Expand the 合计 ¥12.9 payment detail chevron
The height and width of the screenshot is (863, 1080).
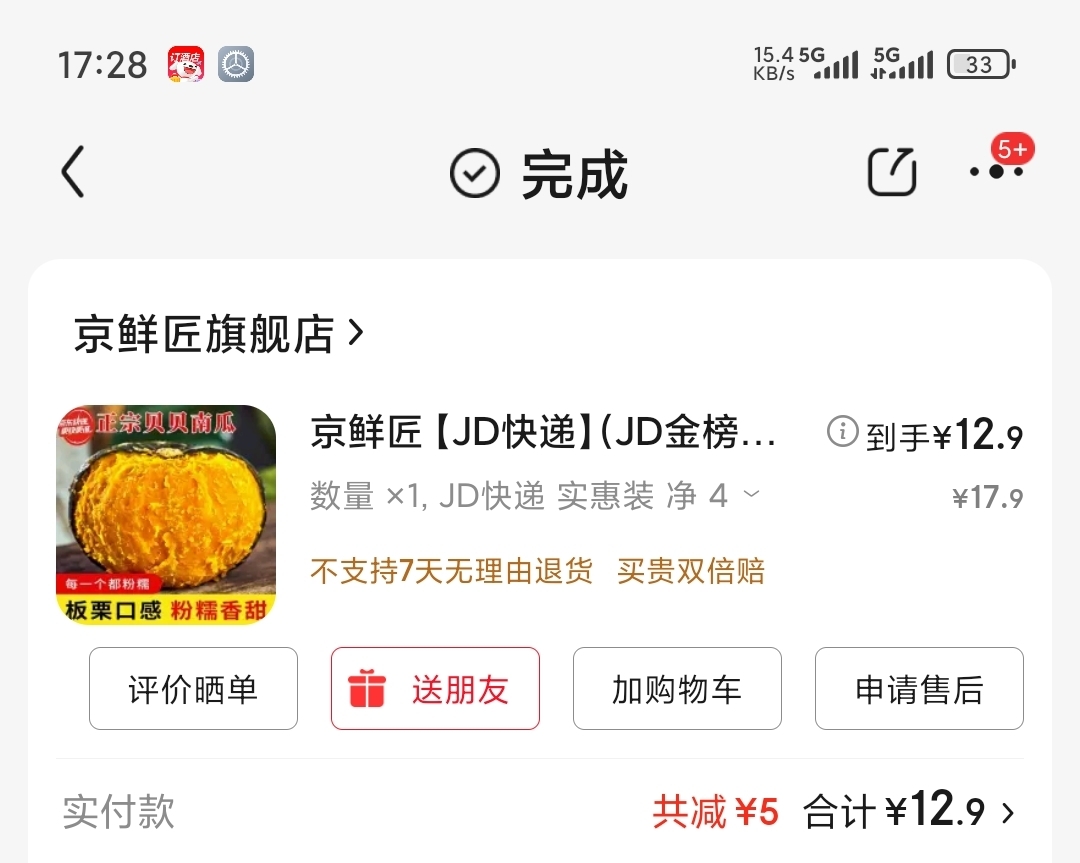[1008, 813]
